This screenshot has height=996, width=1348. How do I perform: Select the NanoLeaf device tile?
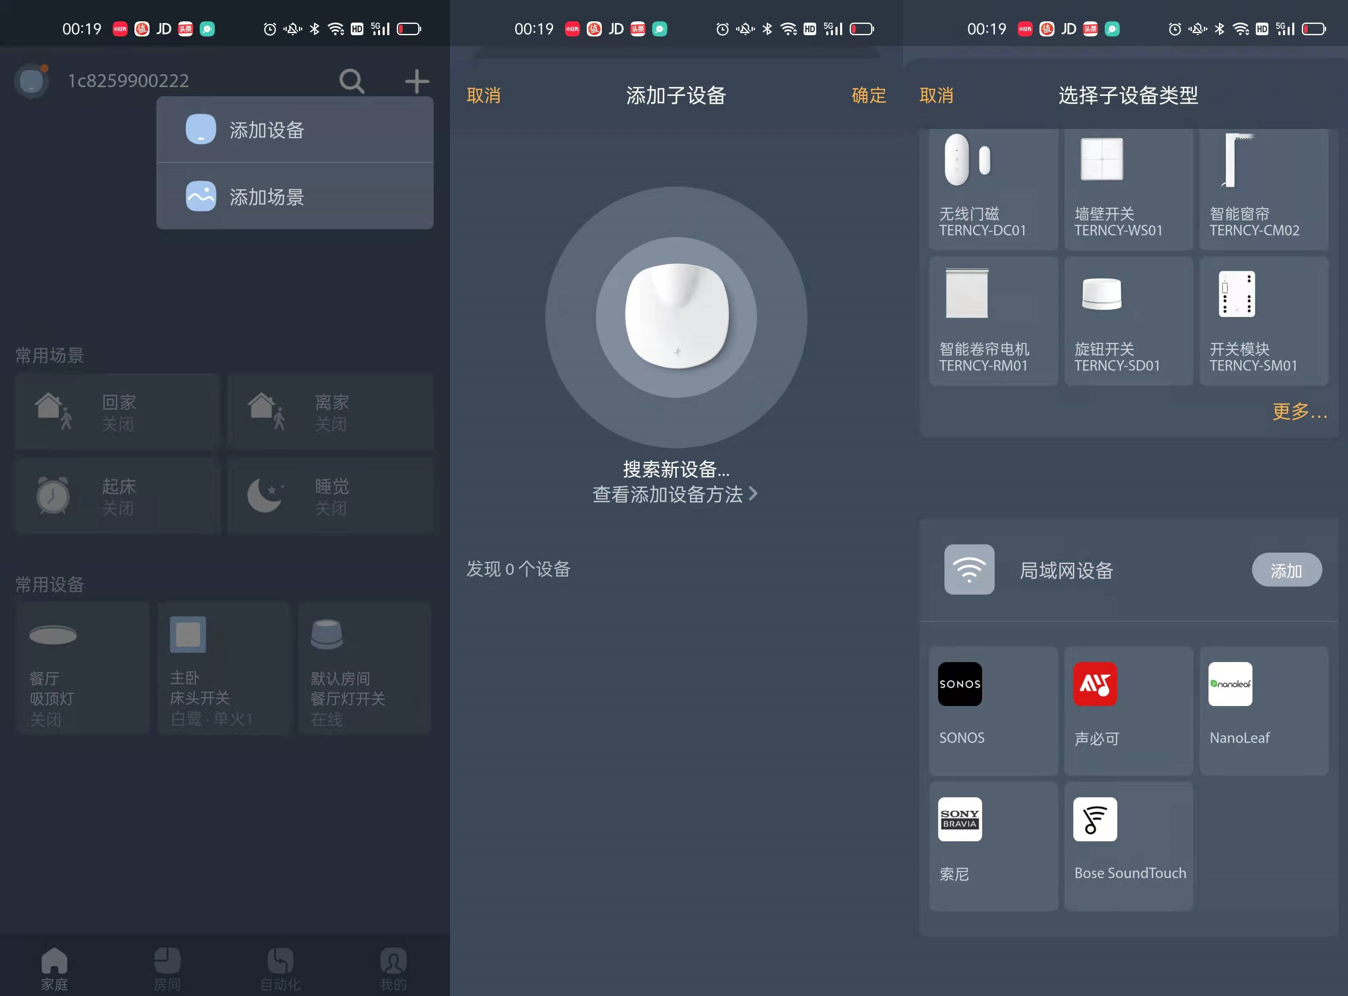[1264, 710]
